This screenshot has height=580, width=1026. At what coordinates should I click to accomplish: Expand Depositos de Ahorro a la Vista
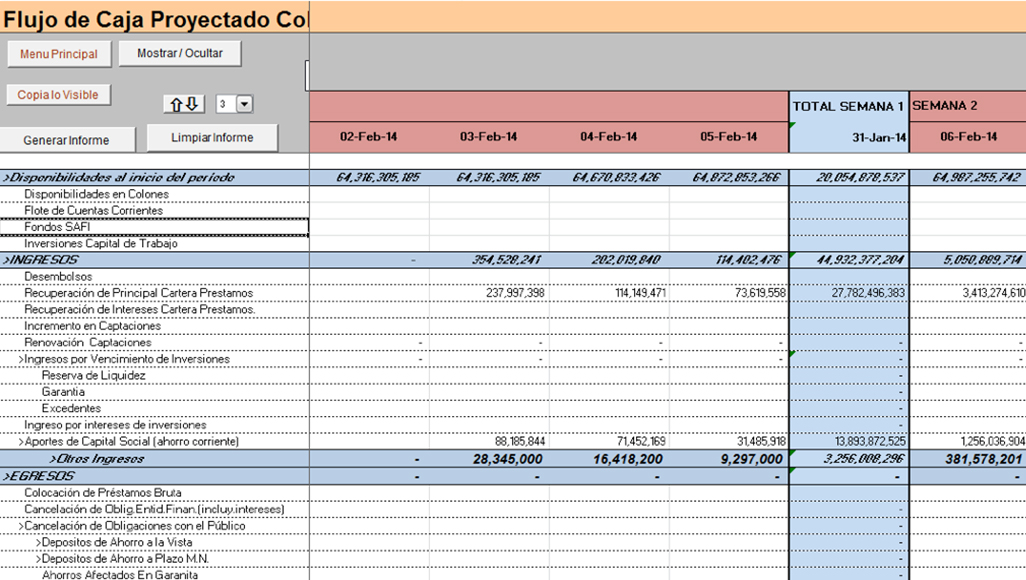tap(114, 542)
